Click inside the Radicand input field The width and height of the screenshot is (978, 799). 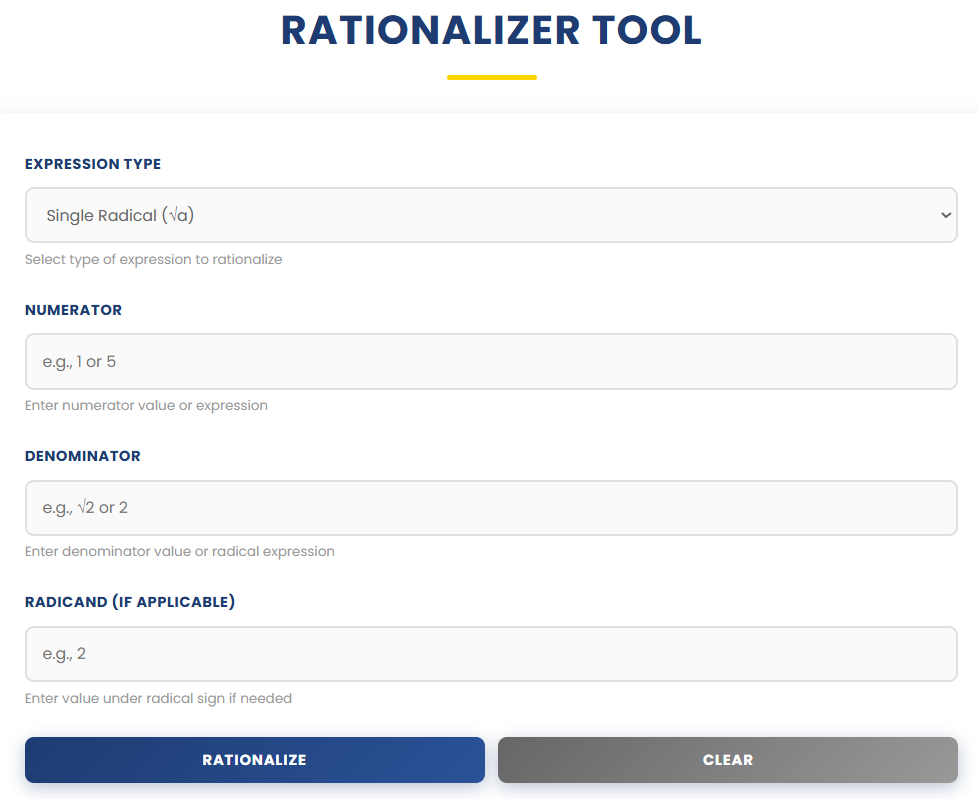[490, 654]
